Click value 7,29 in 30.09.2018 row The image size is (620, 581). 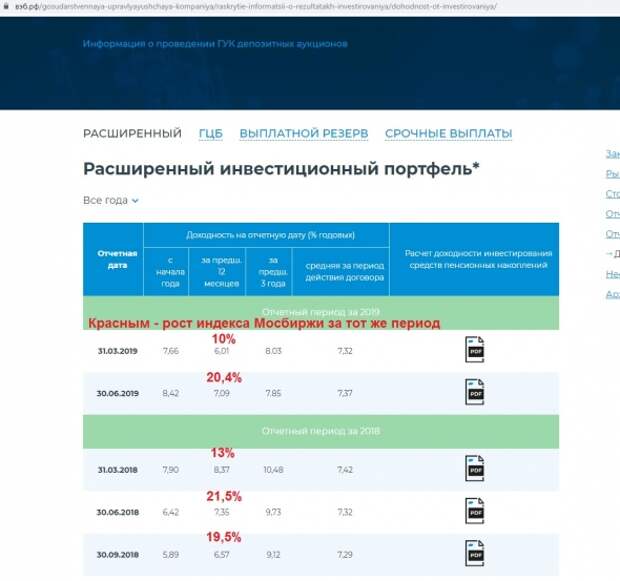[x=345, y=555]
